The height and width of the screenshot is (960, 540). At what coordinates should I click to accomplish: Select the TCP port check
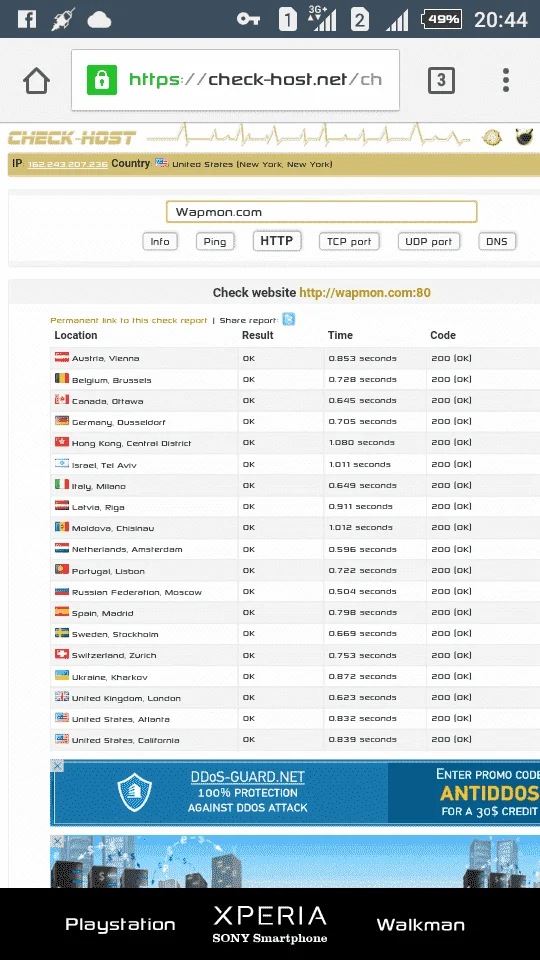tap(349, 241)
